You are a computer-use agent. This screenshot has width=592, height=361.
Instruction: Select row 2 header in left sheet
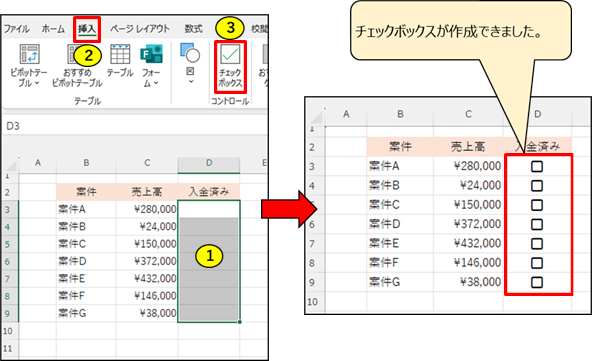point(8,193)
